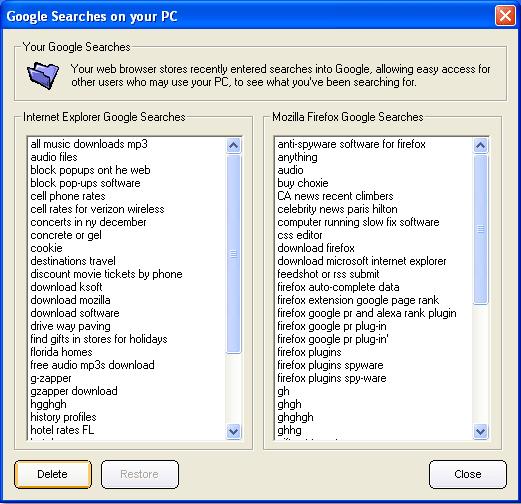Select 'all music downloads mp3' entry

pos(89,144)
